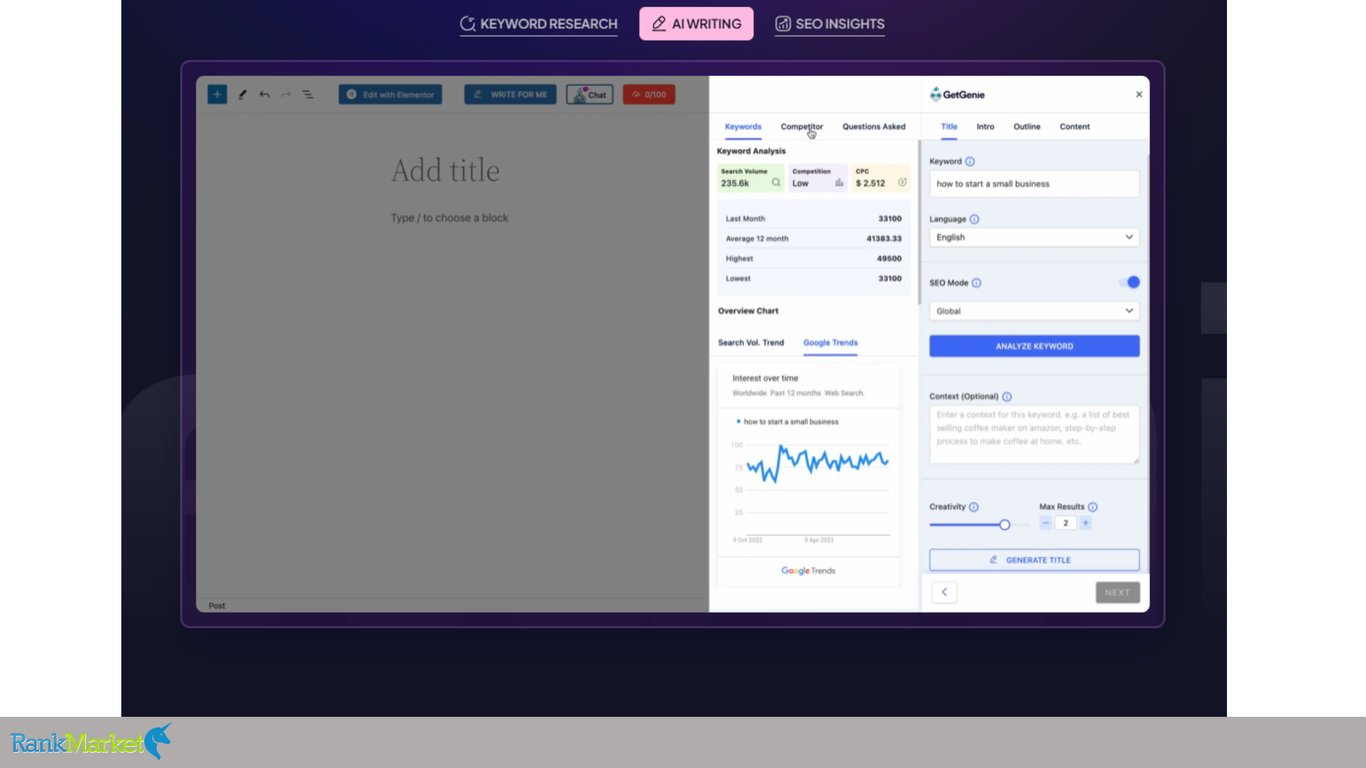
Task: Click the Lowest row in Keyword Analysis
Action: tap(814, 279)
